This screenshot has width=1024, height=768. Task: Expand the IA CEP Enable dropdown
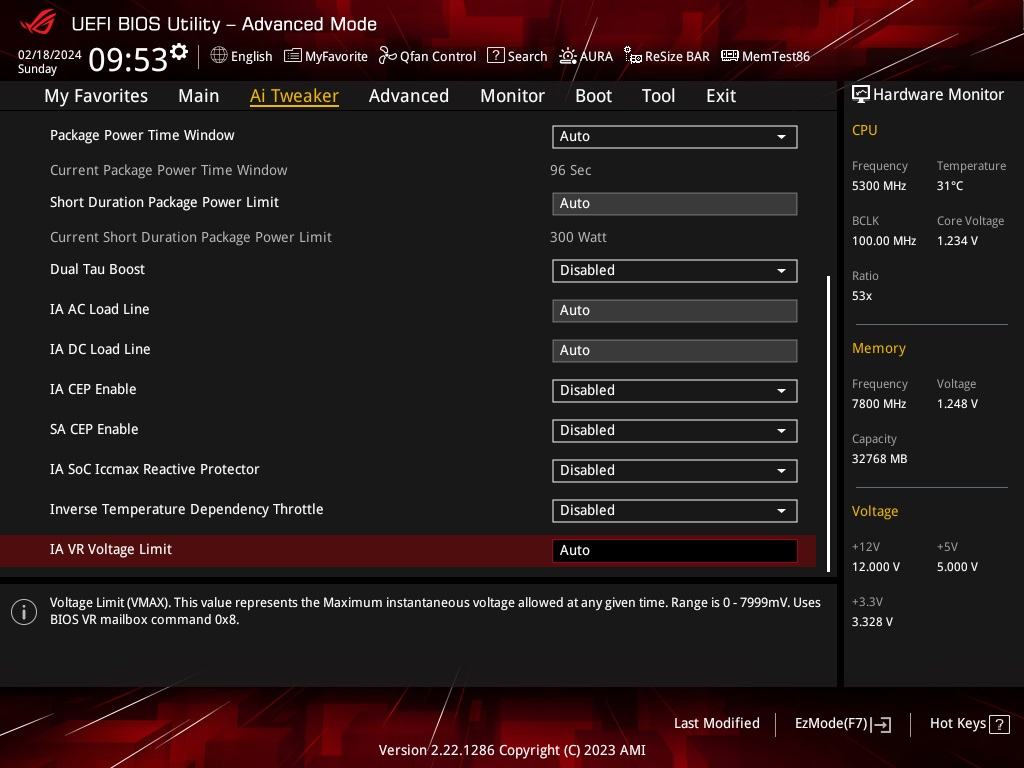(675, 391)
